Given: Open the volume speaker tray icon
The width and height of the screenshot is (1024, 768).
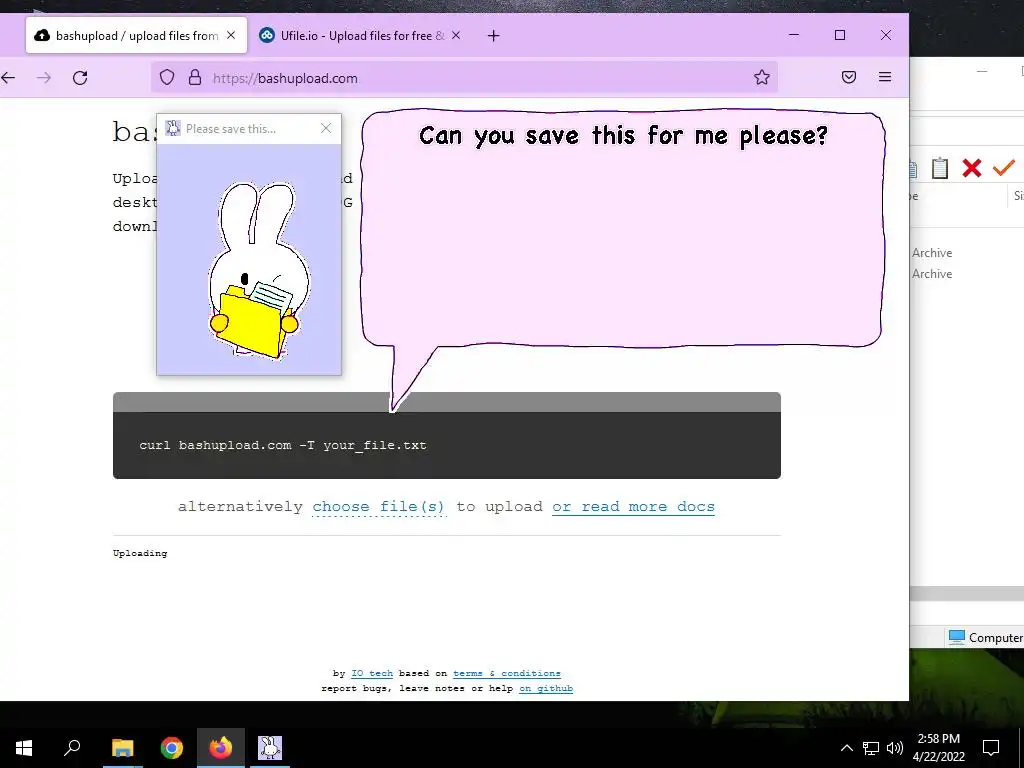Looking at the screenshot, I should [x=895, y=748].
